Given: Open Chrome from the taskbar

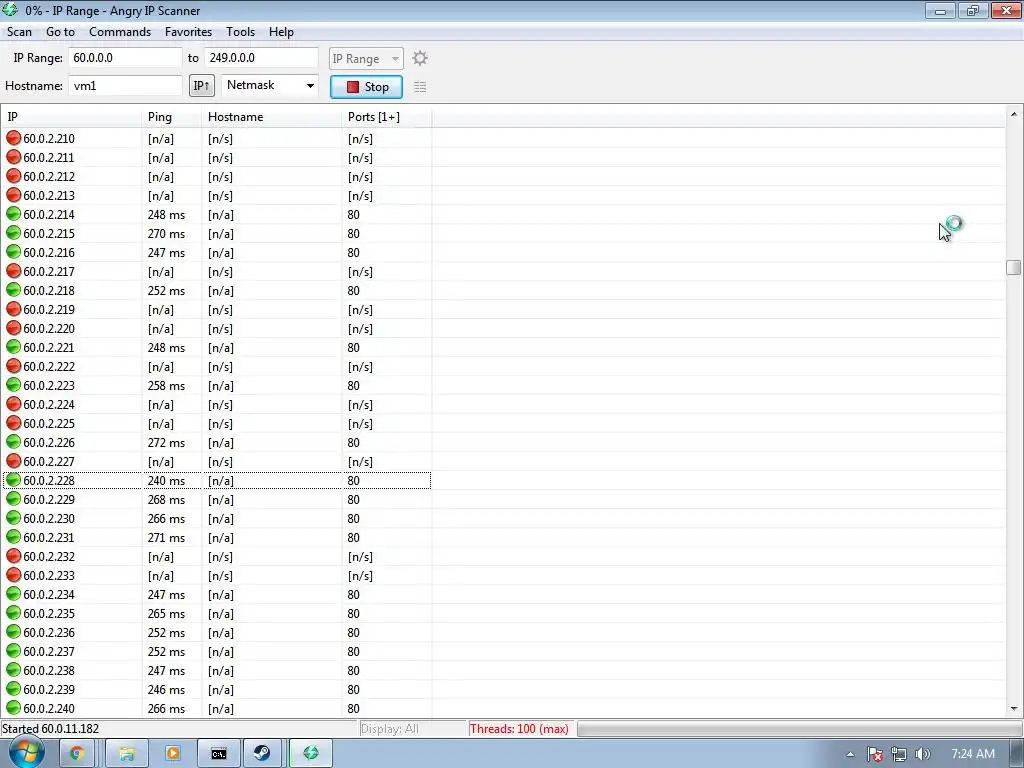Looking at the screenshot, I should pyautogui.click(x=76, y=753).
